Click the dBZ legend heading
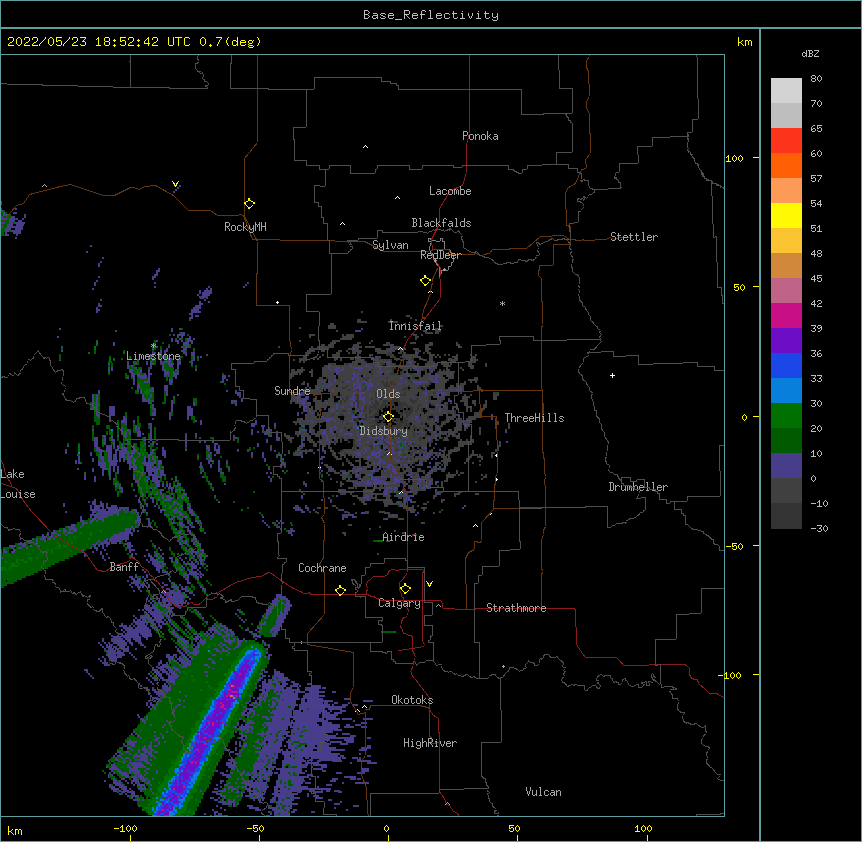The image size is (862, 842). pyautogui.click(x=810, y=54)
